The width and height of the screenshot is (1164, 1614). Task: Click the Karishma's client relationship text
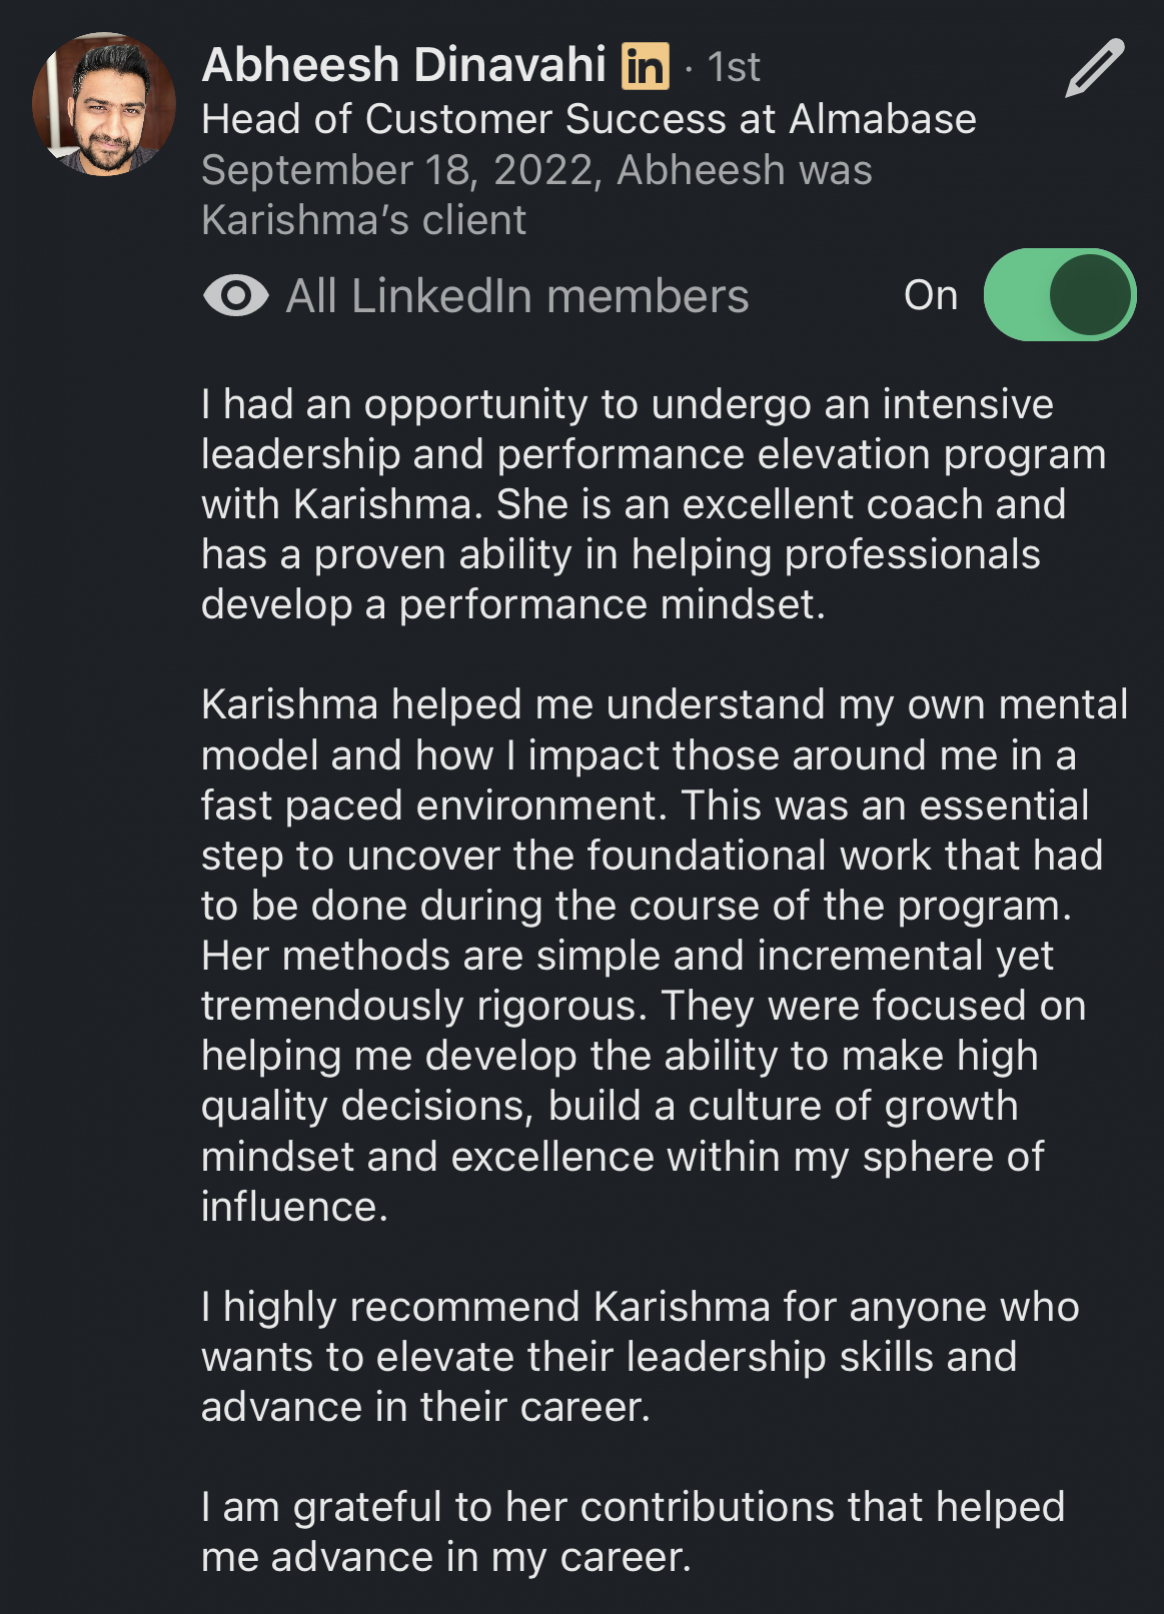pyautogui.click(x=363, y=220)
